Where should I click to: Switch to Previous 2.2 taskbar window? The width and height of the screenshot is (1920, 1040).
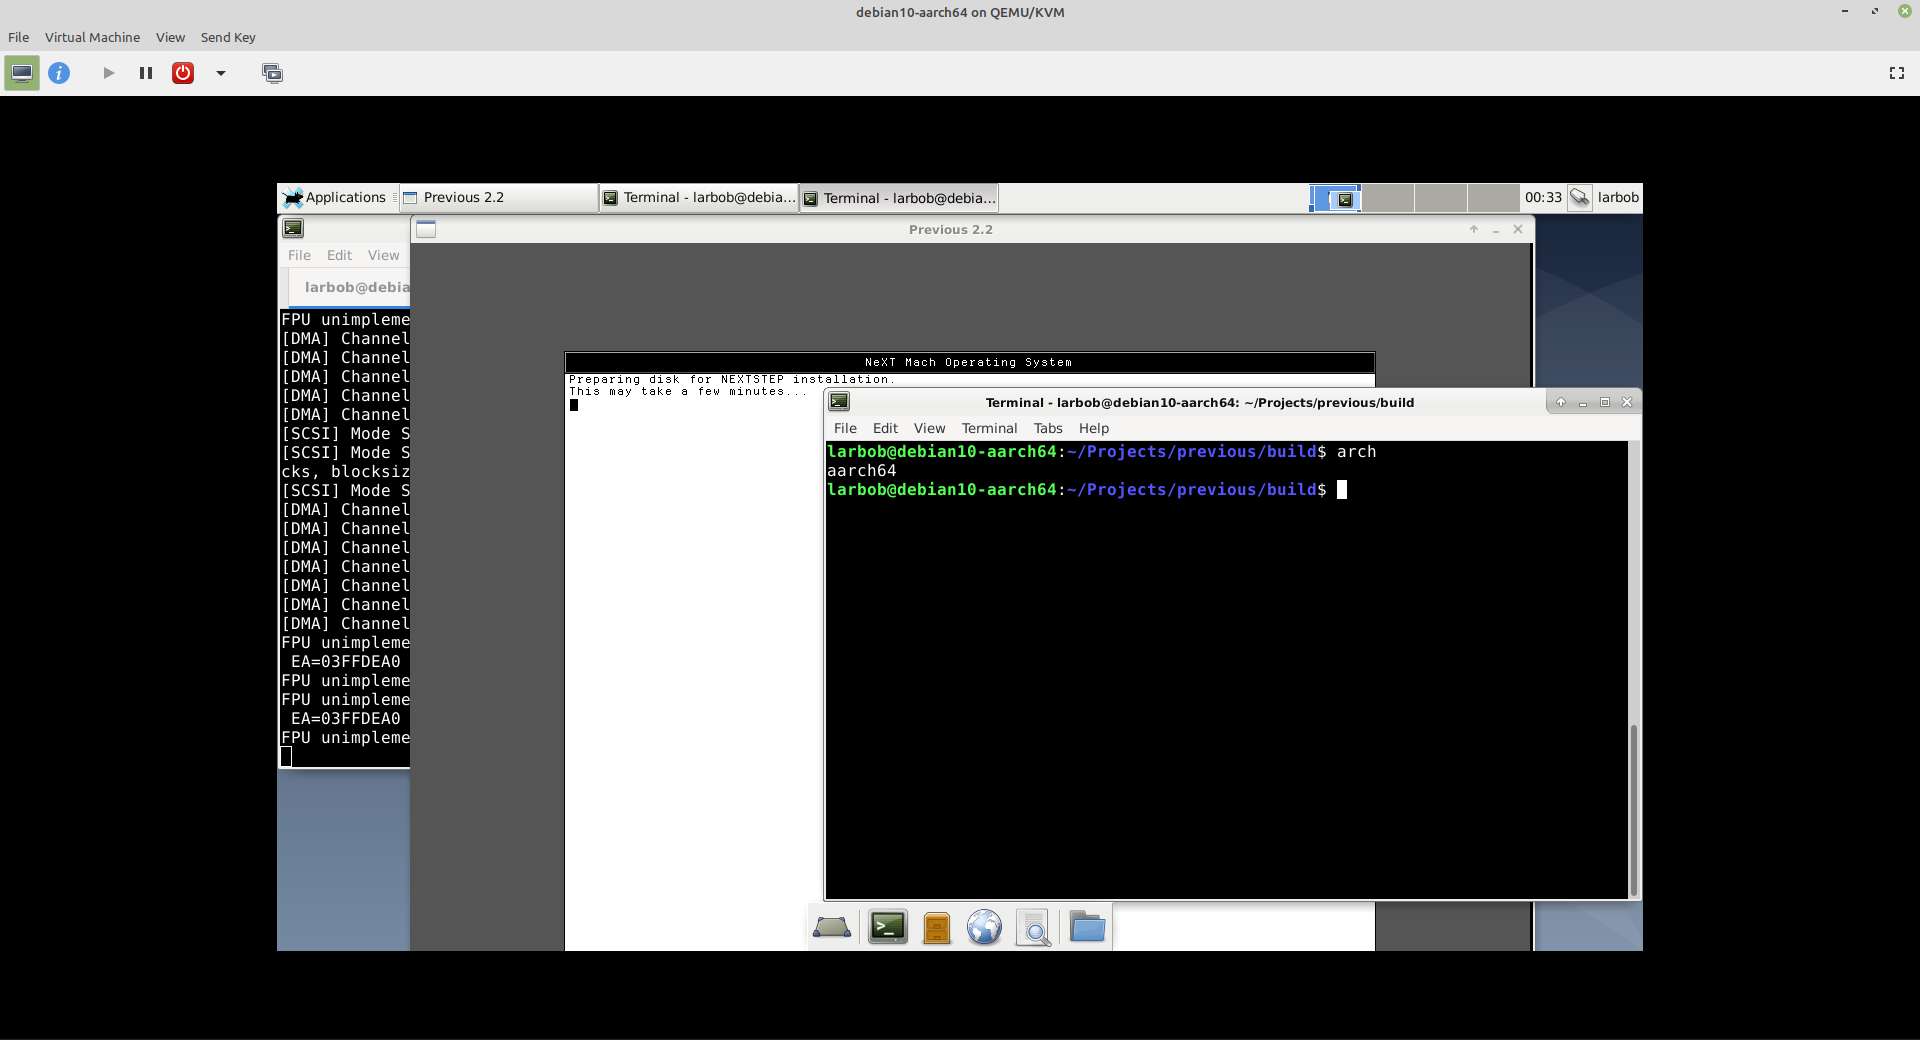click(498, 197)
